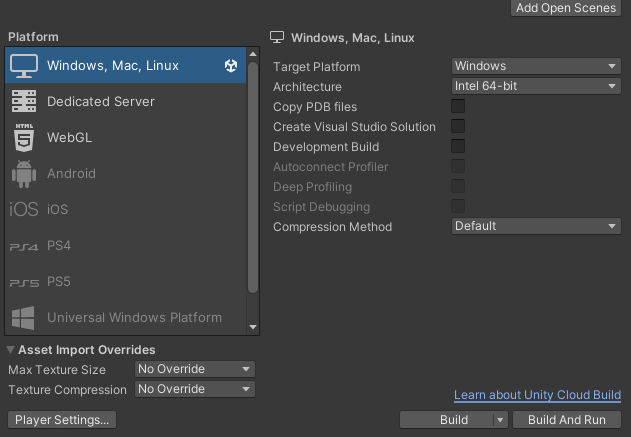Select the WebGL platform

pyautogui.click(x=126, y=138)
